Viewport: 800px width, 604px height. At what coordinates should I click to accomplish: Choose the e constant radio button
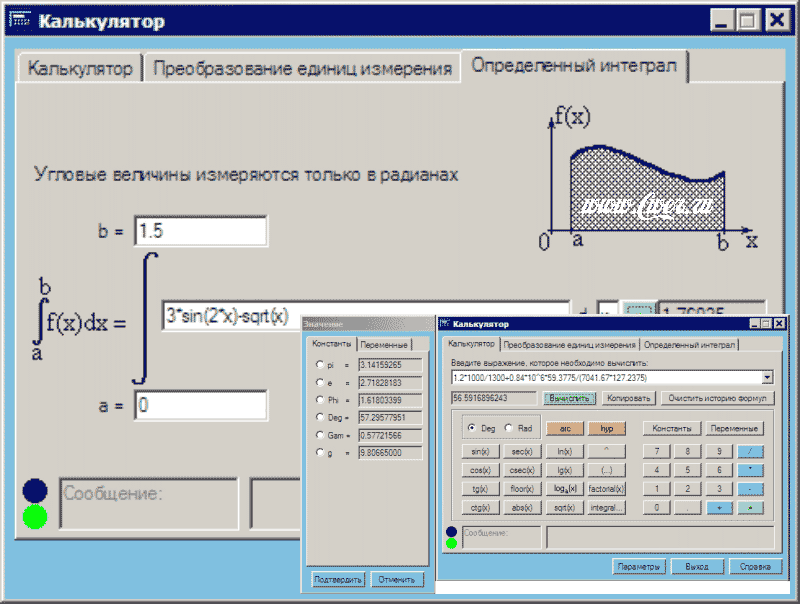[320, 382]
